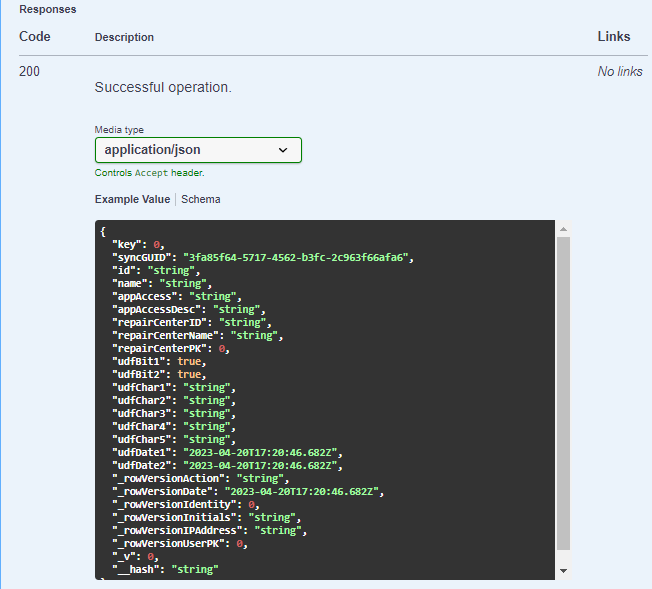Viewport: 652px width, 589px height.
Task: Click the "udfDate1" timestamp line
Action: pyautogui.click(x=227, y=453)
